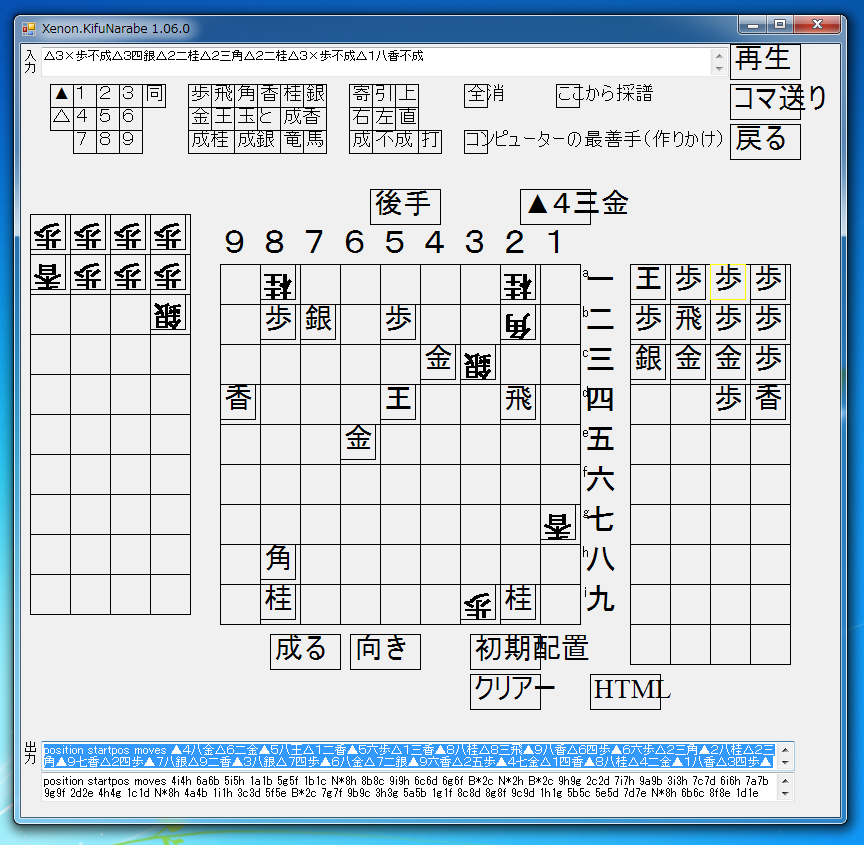Click number 9 in the coordinate keypad
This screenshot has width=864, height=845.
coord(131,141)
